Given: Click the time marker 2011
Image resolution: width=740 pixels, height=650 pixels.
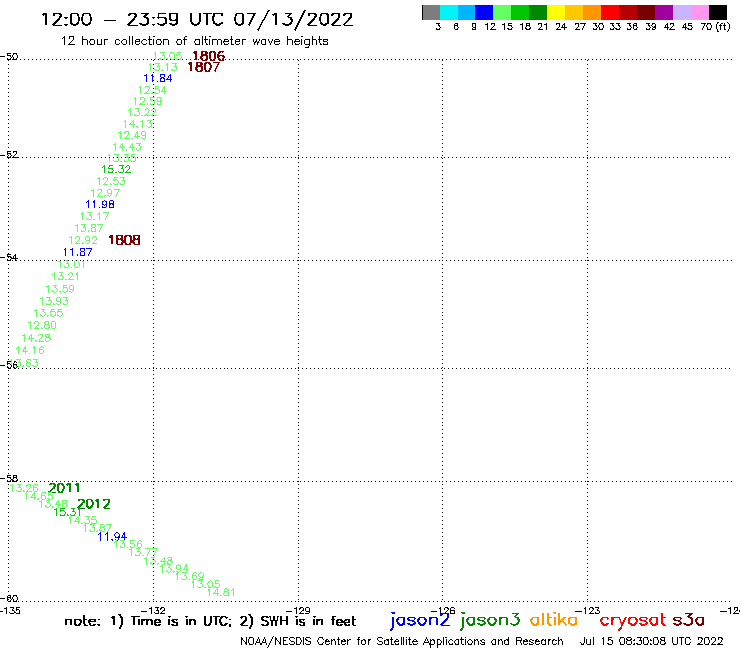Looking at the screenshot, I should pyautogui.click(x=64, y=488).
